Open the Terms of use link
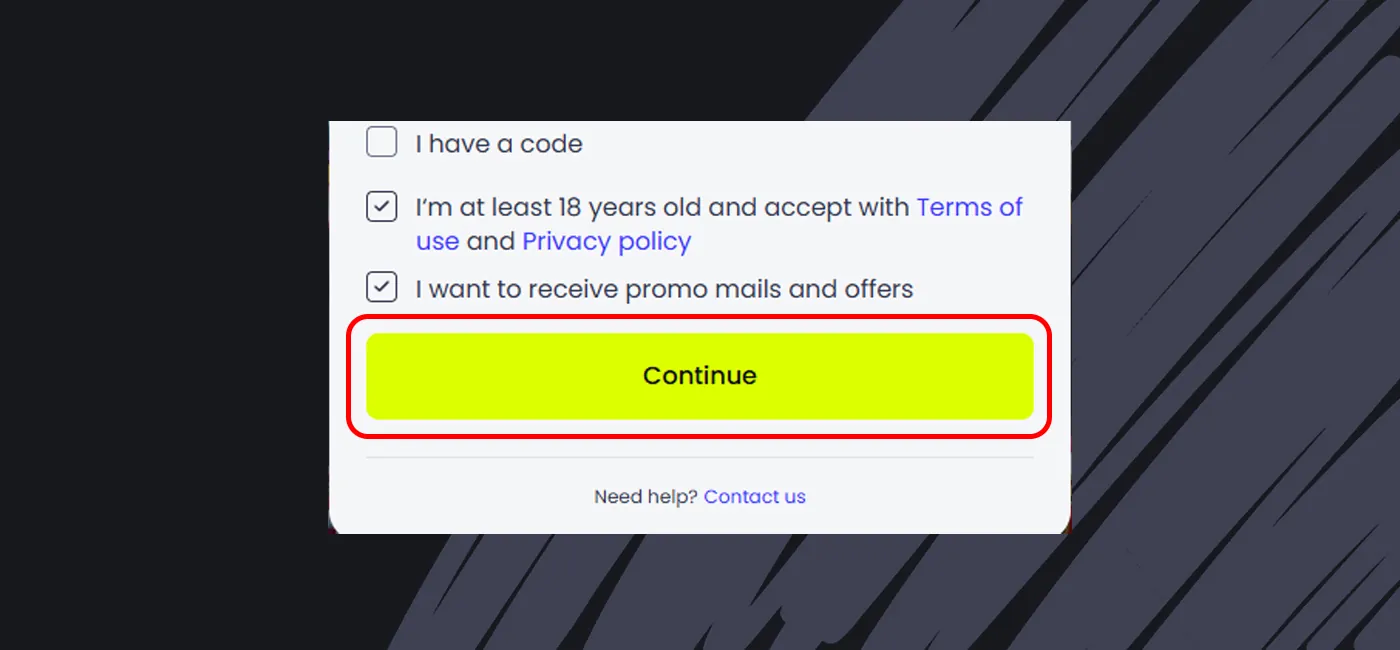1400x650 pixels. pos(969,207)
